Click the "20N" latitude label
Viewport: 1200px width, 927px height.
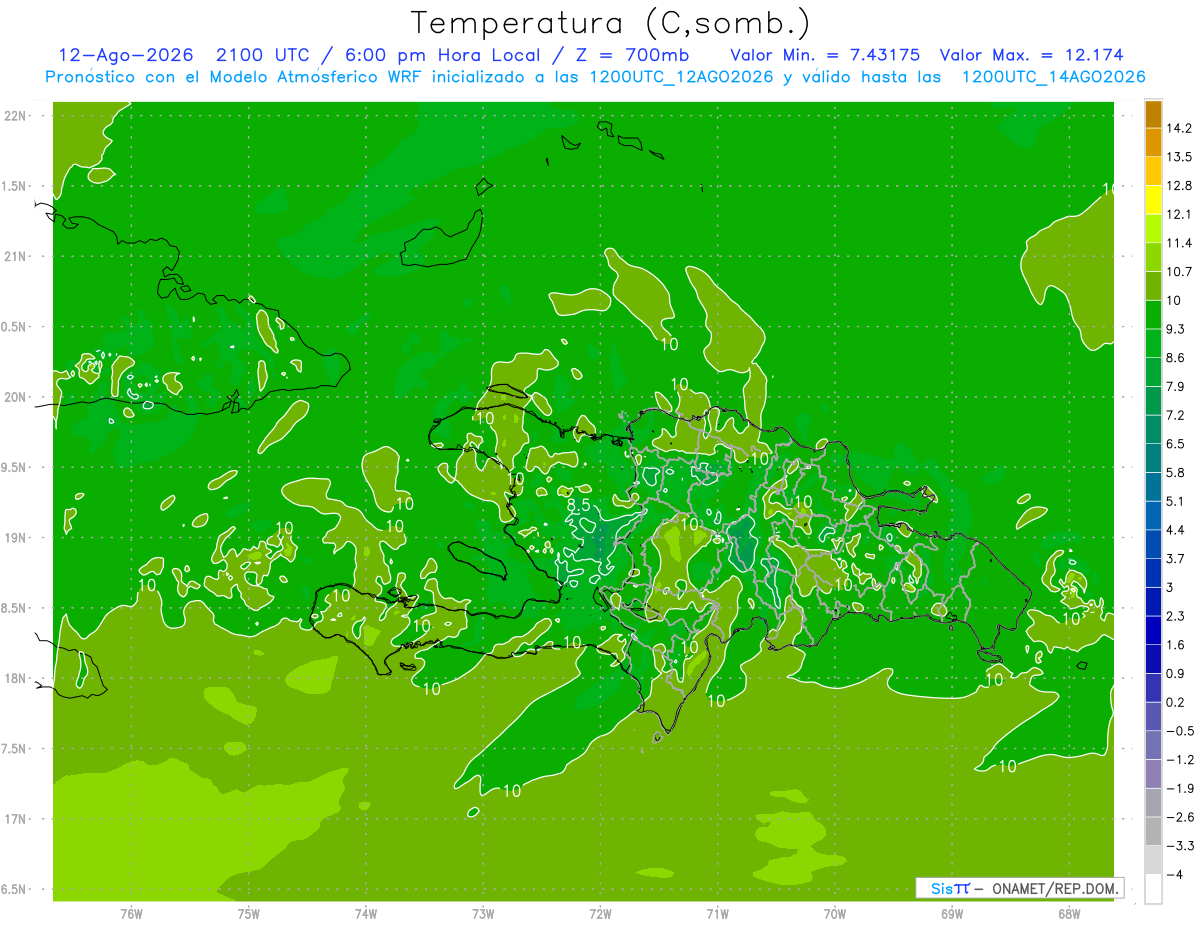(15, 397)
